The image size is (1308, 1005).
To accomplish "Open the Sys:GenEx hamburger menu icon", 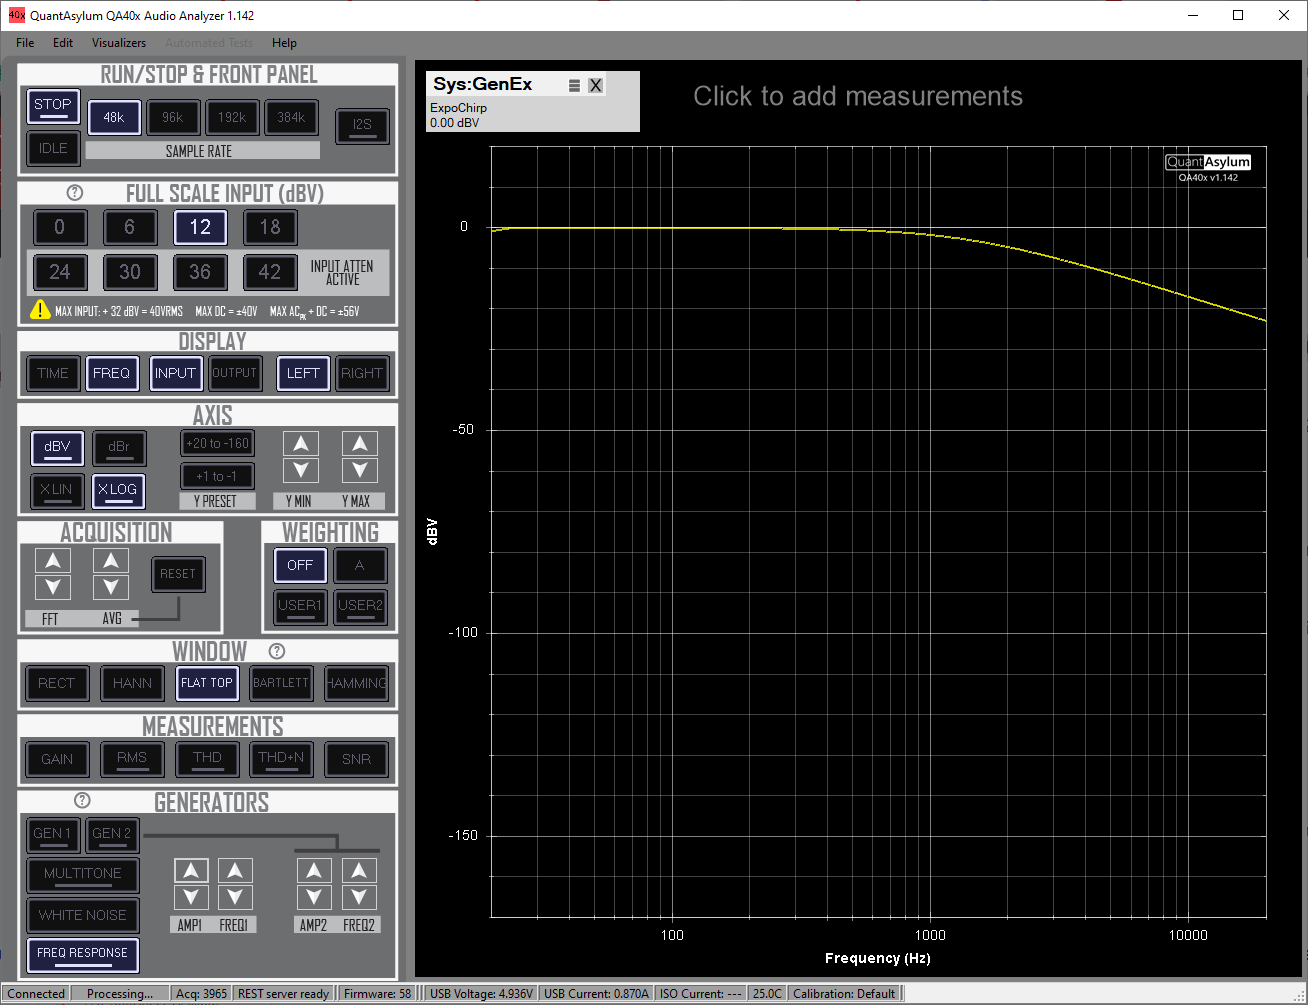I will point(574,85).
